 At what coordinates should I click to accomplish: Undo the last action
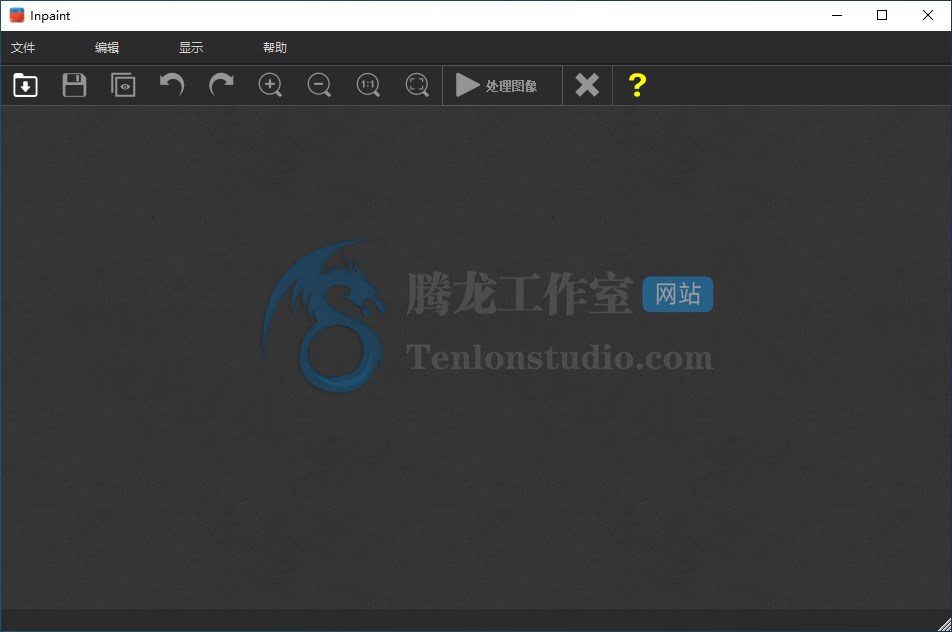tap(172, 85)
